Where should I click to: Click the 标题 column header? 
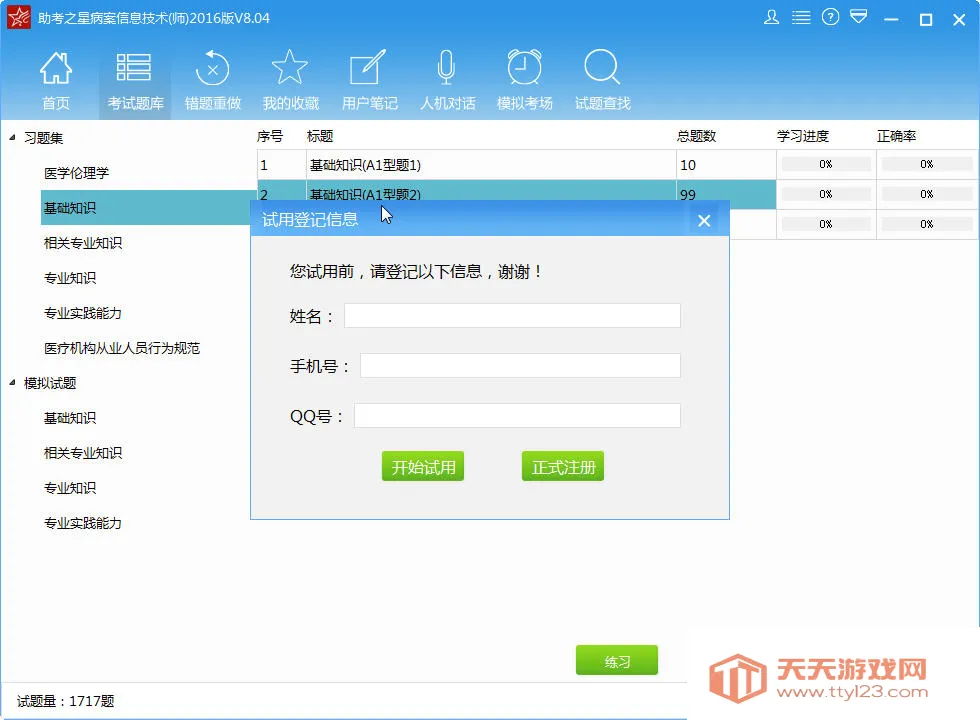click(320, 136)
